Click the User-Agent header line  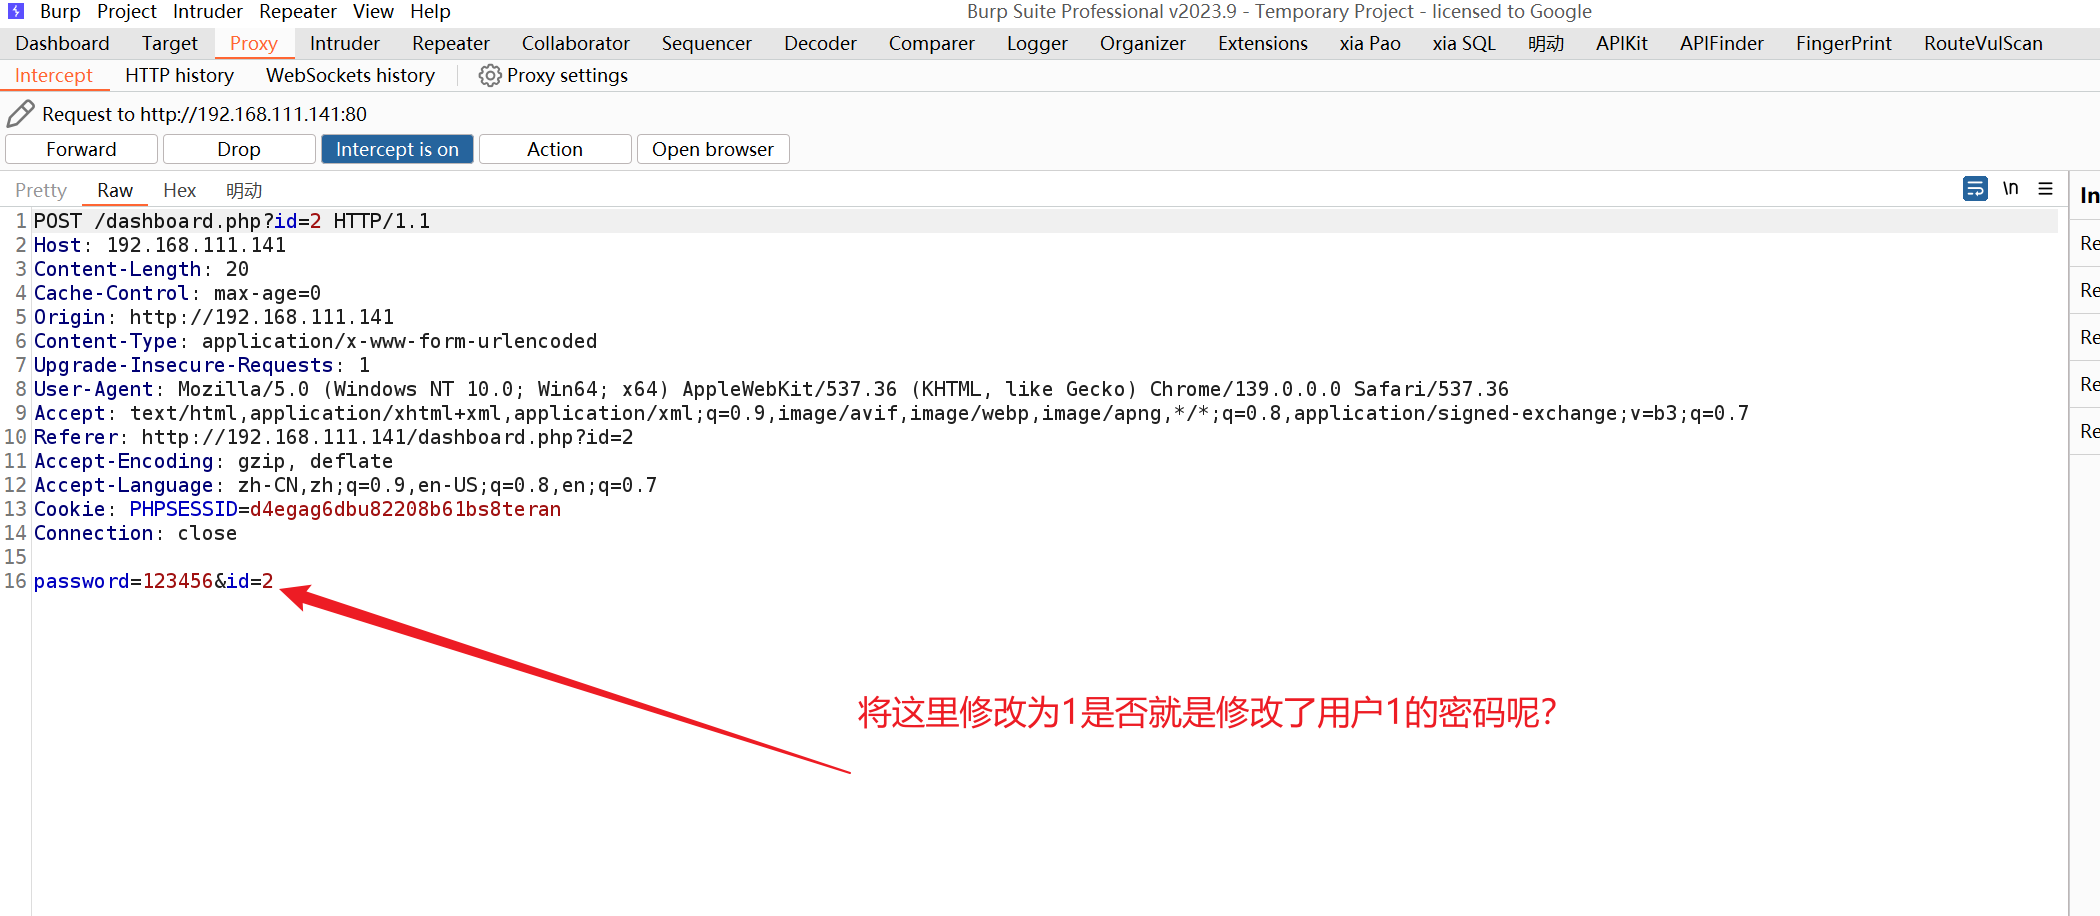771,389
